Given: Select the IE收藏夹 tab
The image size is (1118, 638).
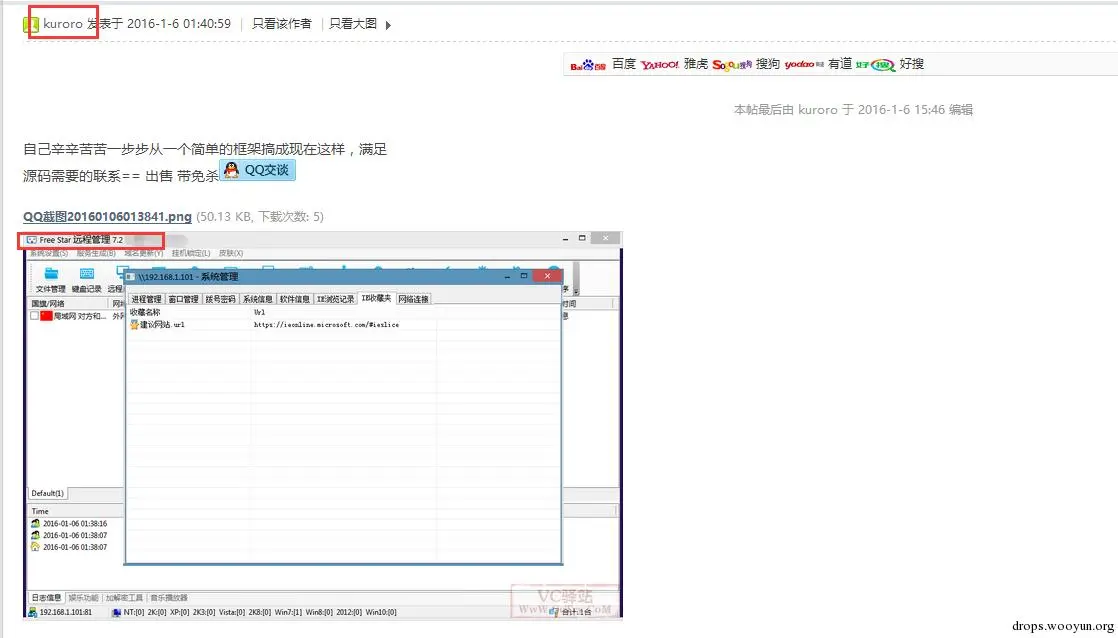Looking at the screenshot, I should (376, 298).
